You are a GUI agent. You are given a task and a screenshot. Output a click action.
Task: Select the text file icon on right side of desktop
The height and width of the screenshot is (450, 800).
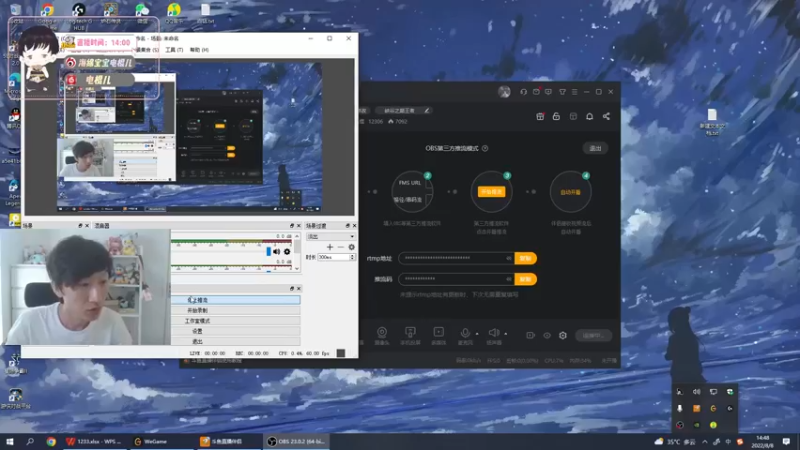tap(712, 122)
